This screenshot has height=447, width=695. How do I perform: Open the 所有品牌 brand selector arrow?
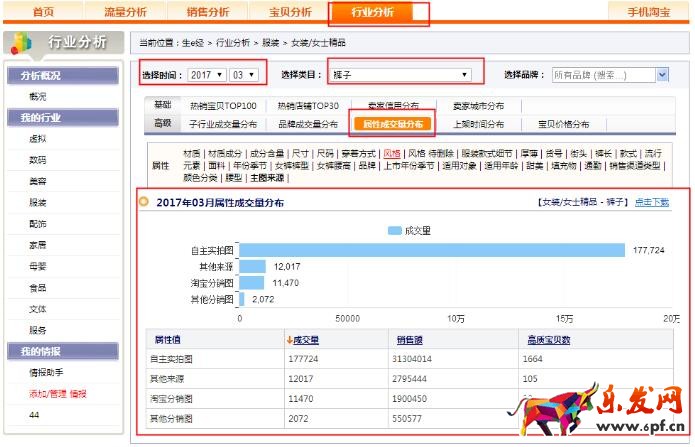(662, 75)
